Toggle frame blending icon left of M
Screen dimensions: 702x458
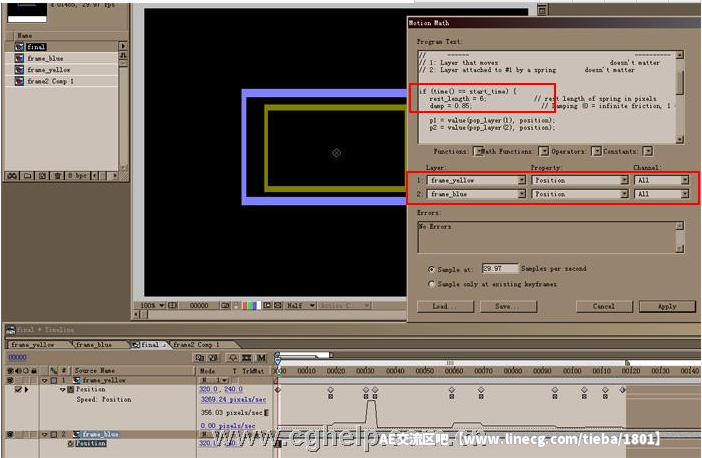tap(247, 358)
